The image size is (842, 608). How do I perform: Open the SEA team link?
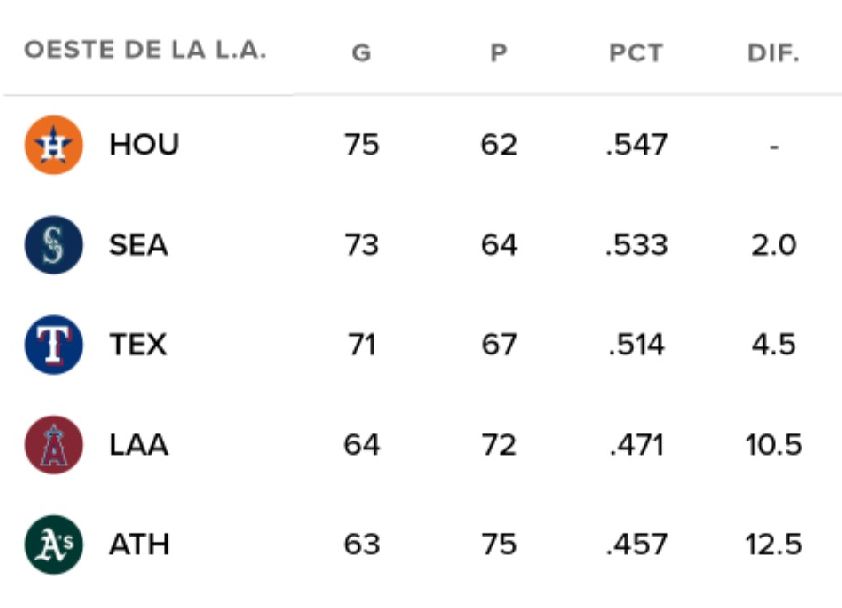(x=139, y=245)
